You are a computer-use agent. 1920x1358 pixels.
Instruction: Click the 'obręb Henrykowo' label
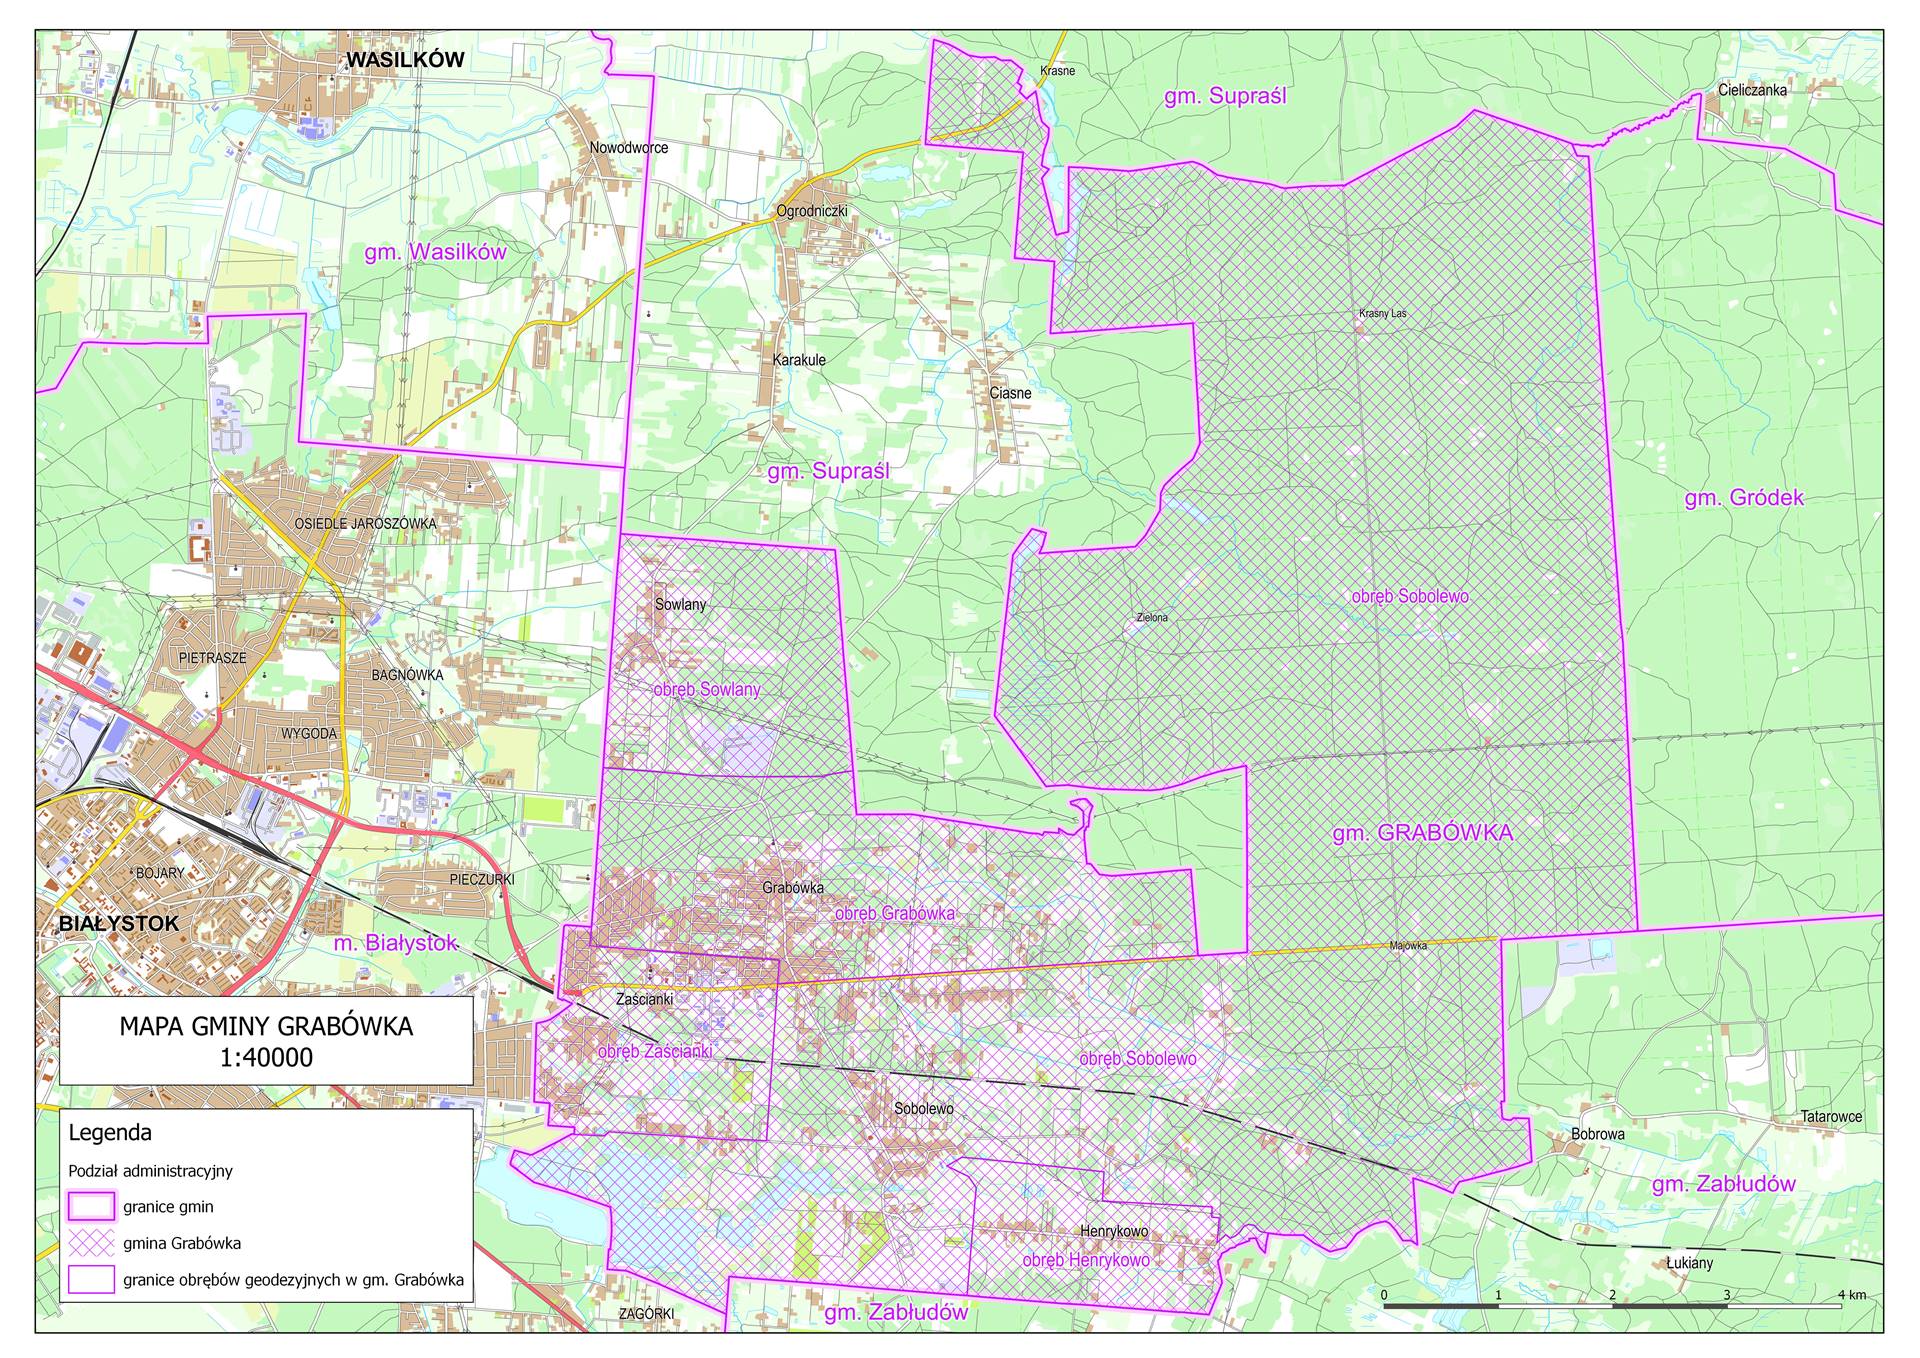point(1085,1260)
